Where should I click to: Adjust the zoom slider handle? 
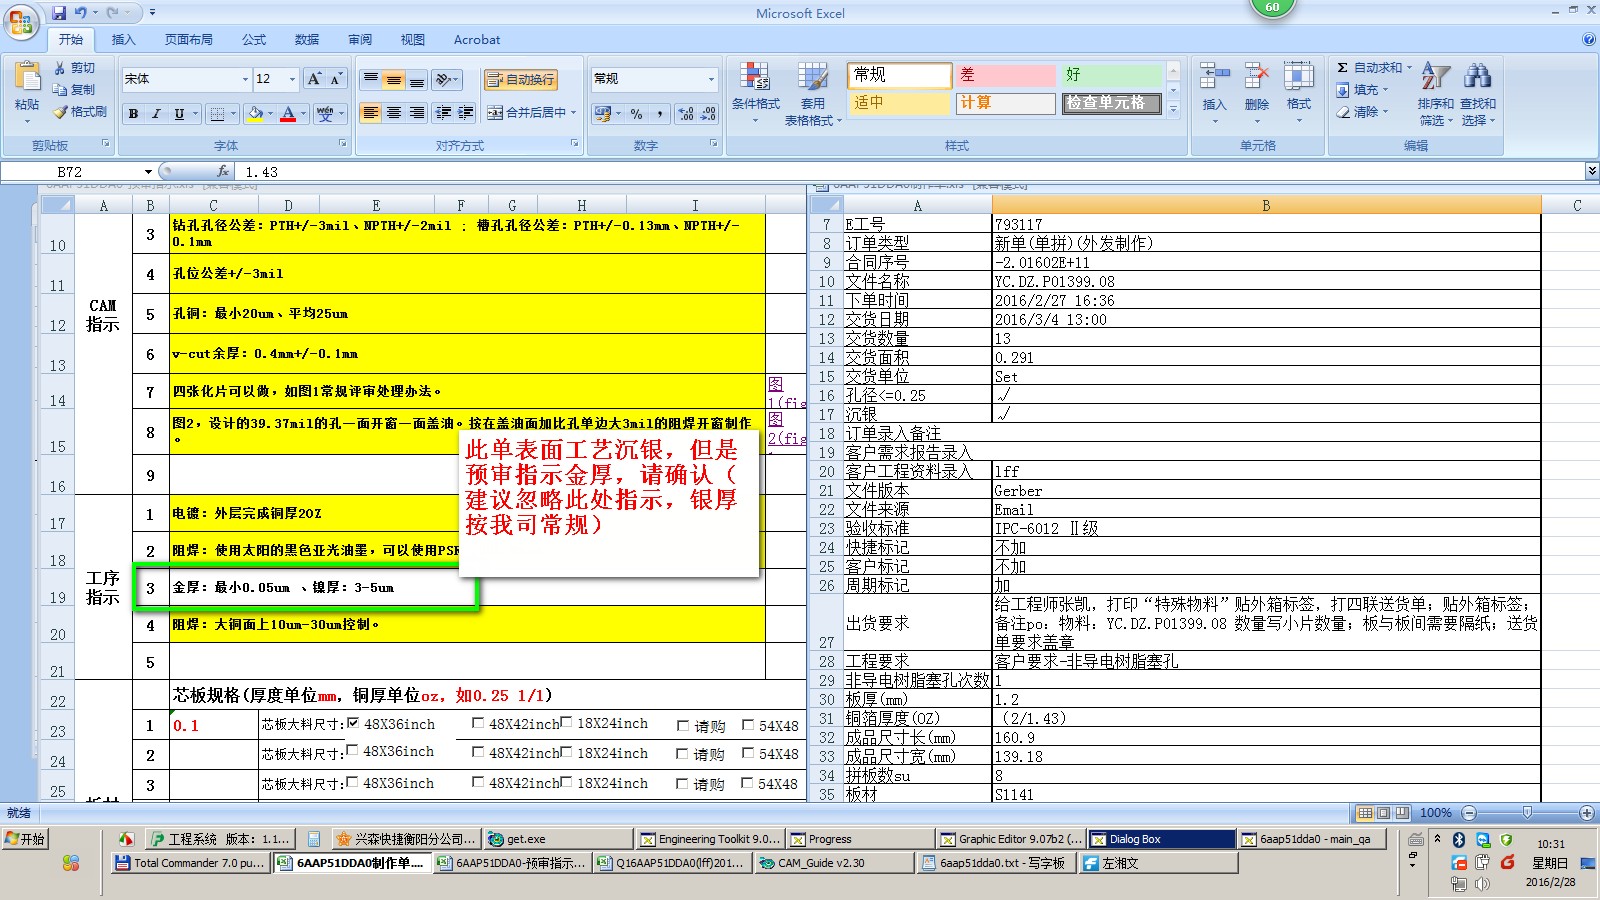(x=1527, y=812)
